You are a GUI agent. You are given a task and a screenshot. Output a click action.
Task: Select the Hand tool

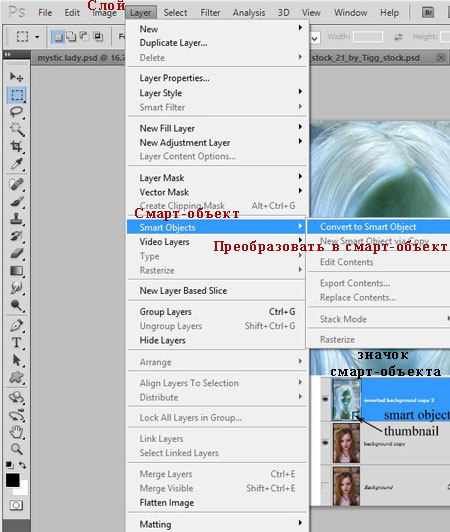point(16,432)
